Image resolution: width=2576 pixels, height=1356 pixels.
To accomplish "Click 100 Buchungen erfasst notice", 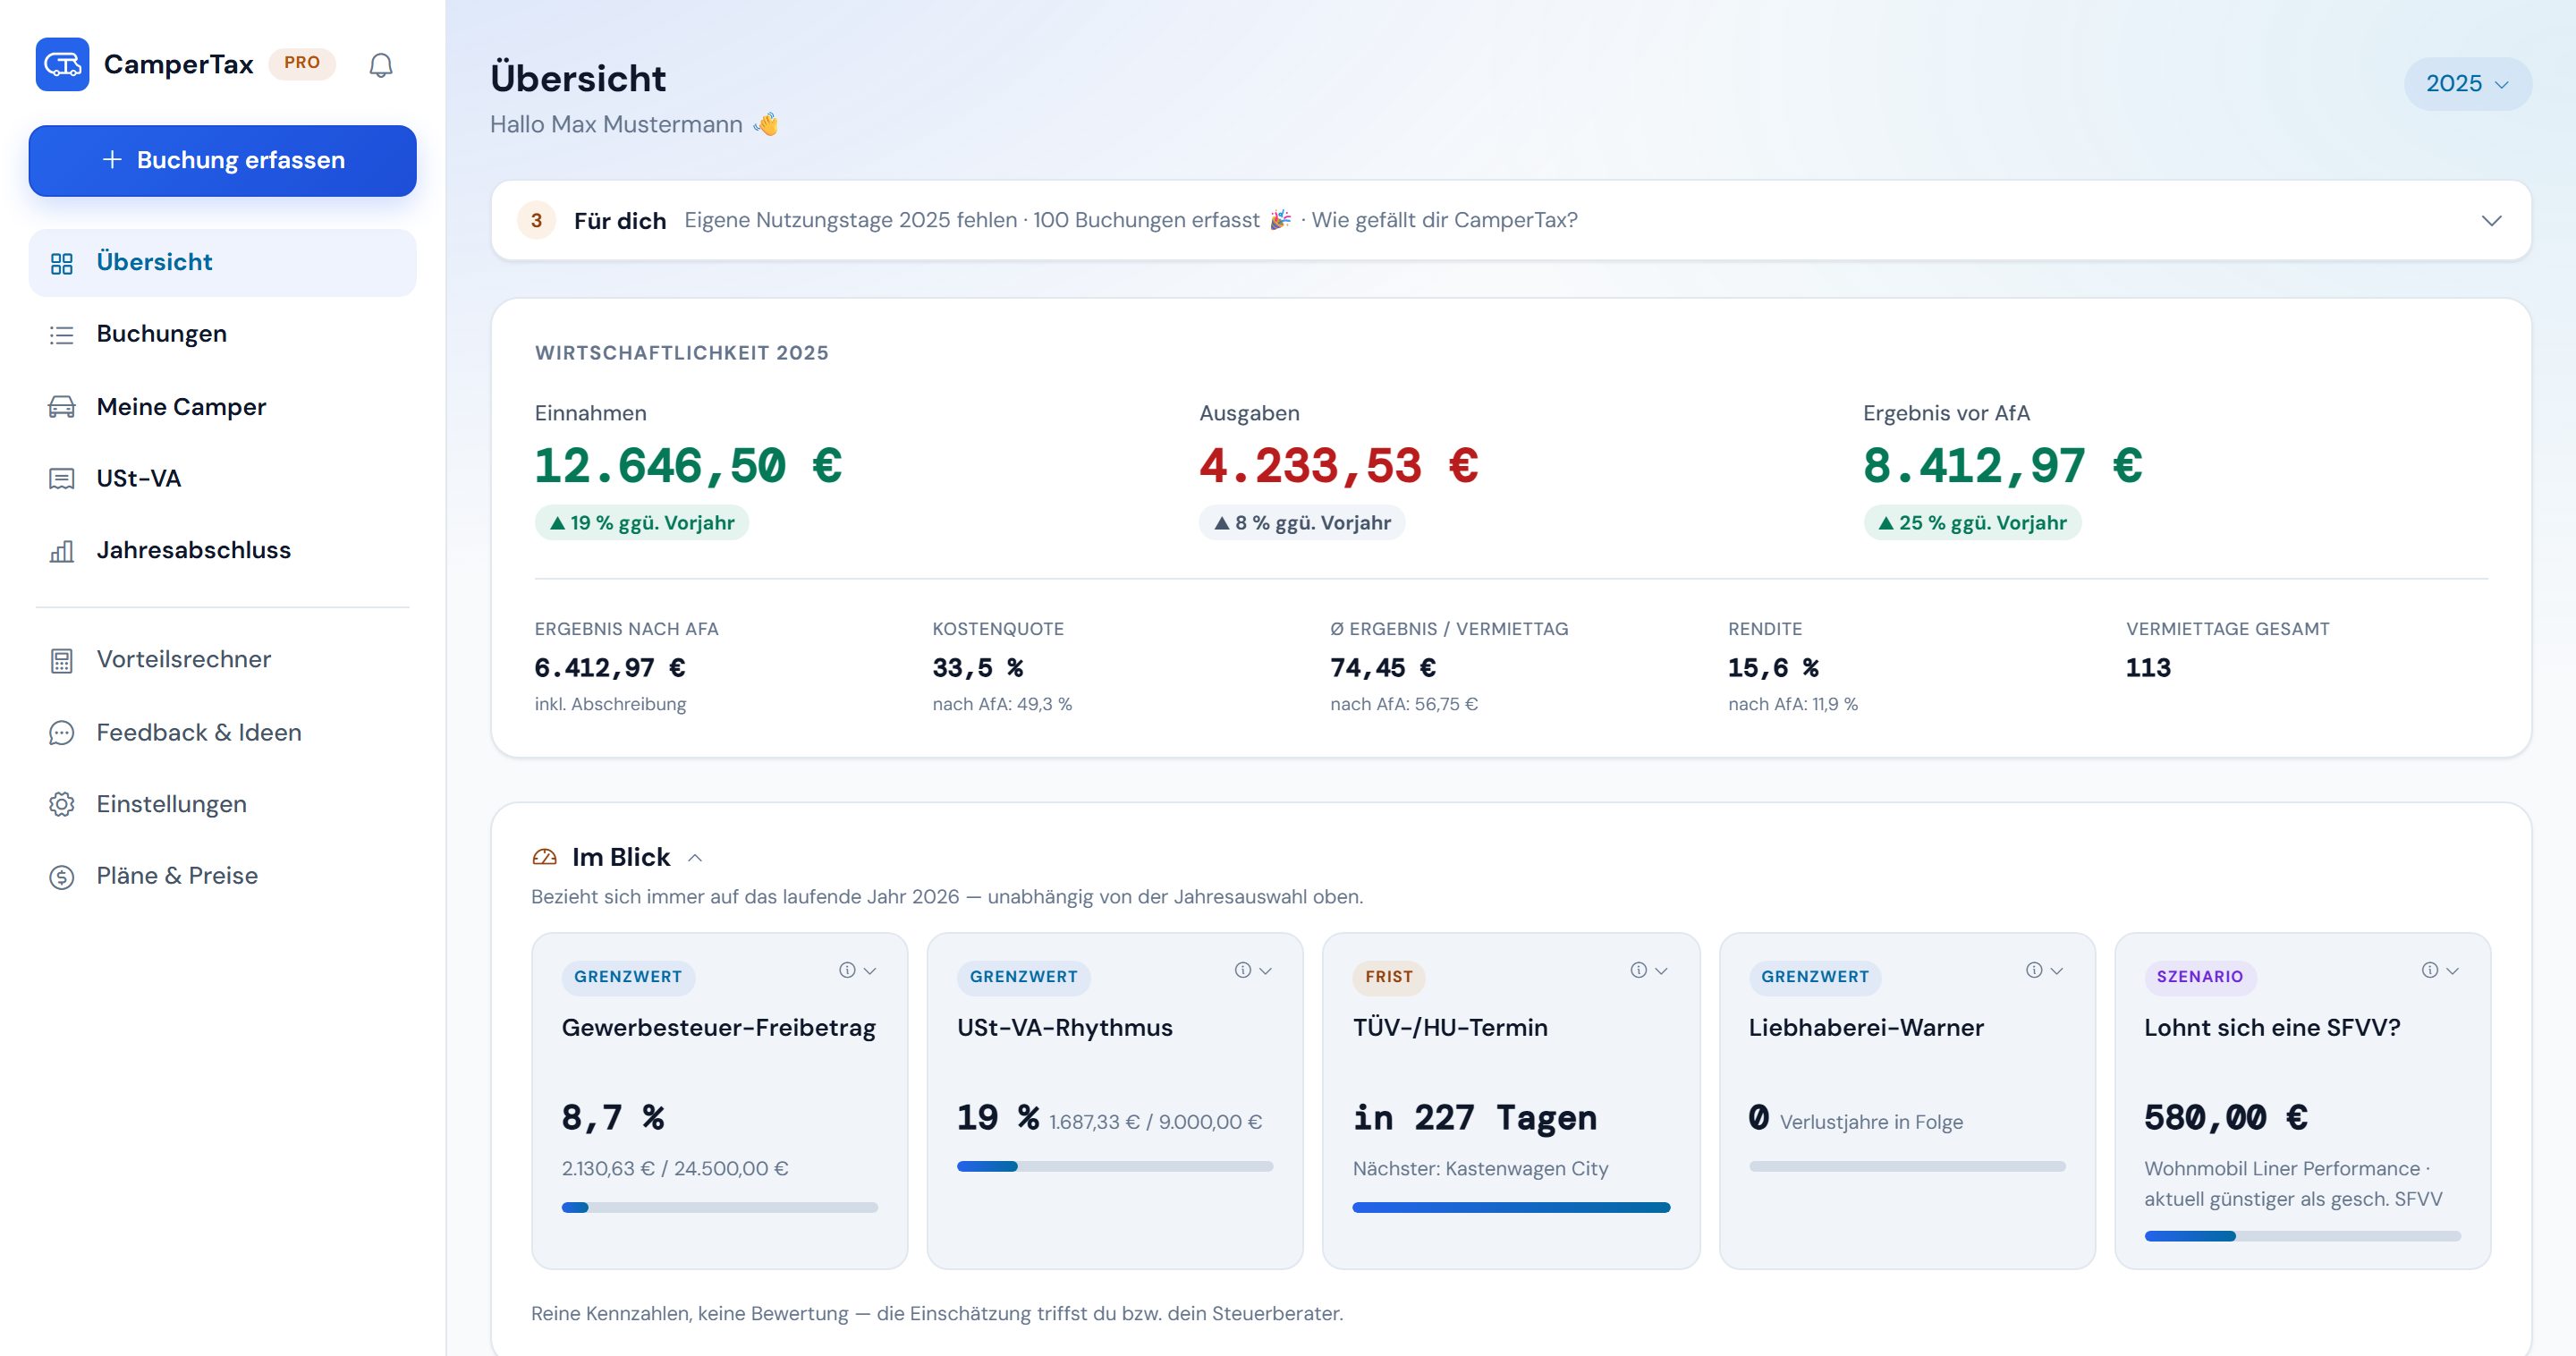I will pos(1162,220).
